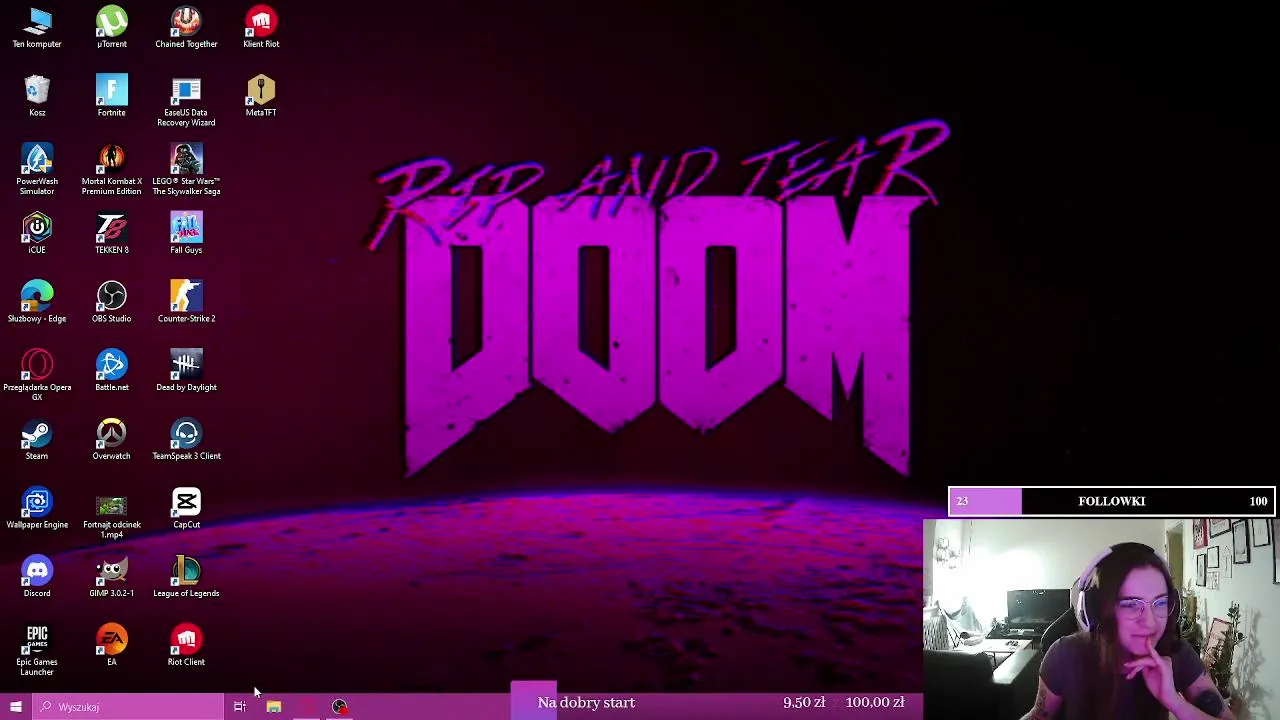Launch TEKKEN 8 shortcut
1280x720 pixels.
pos(111,233)
